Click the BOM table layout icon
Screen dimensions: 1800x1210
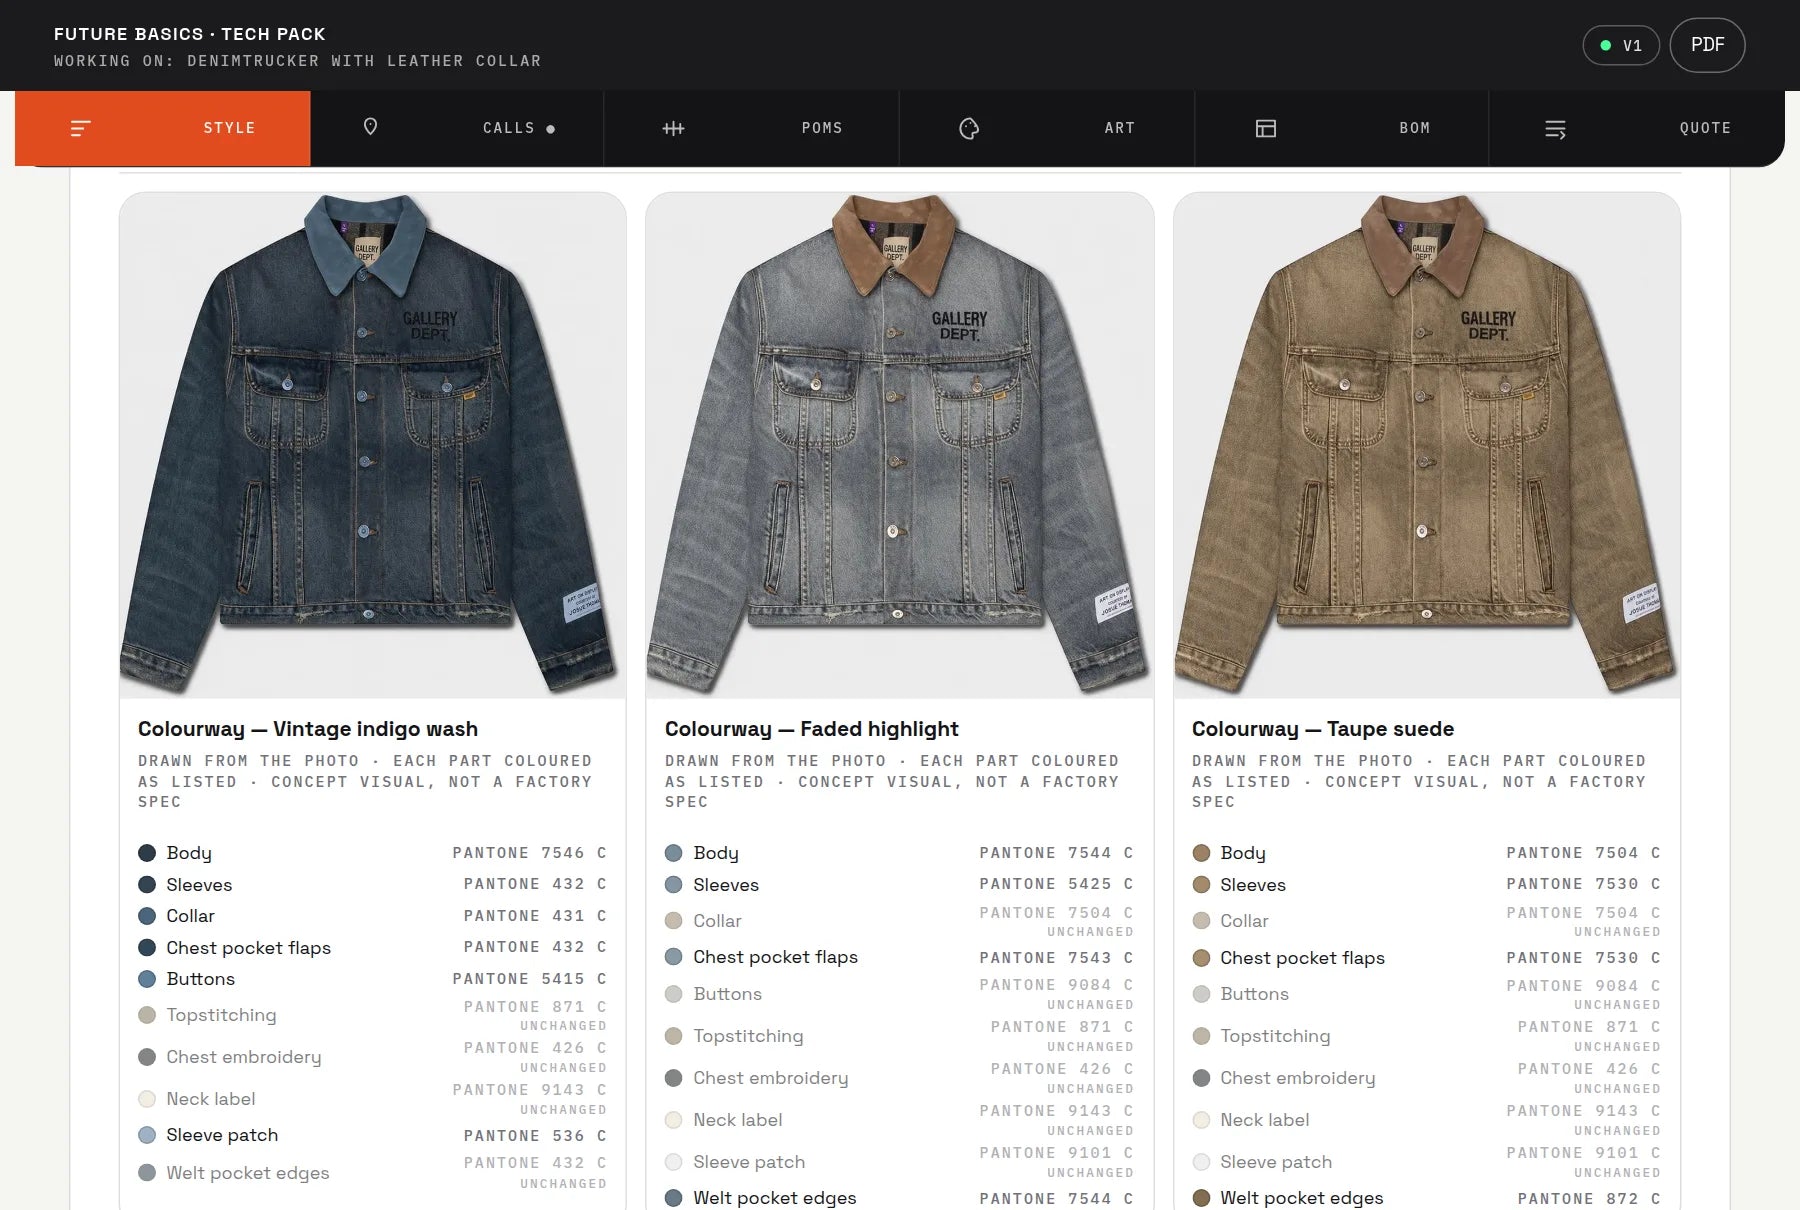1266,128
